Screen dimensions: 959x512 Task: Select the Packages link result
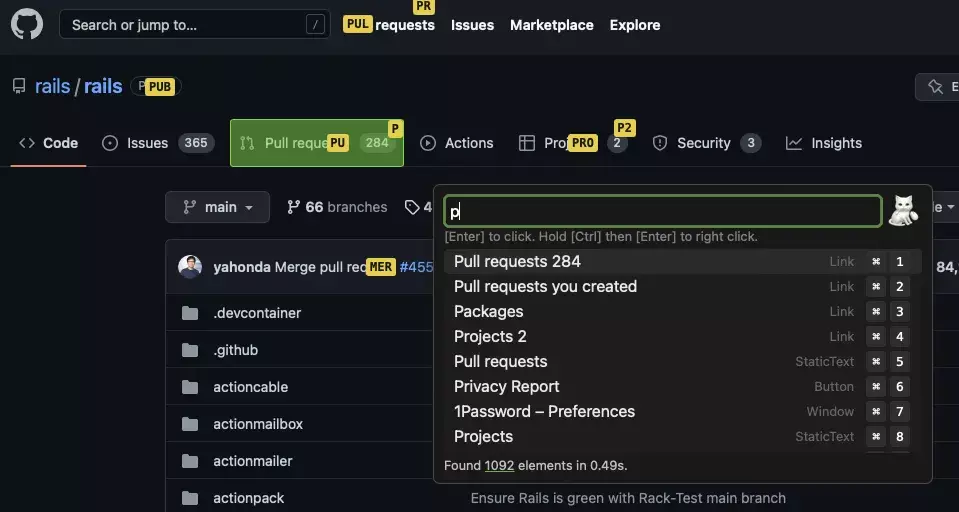(488, 311)
